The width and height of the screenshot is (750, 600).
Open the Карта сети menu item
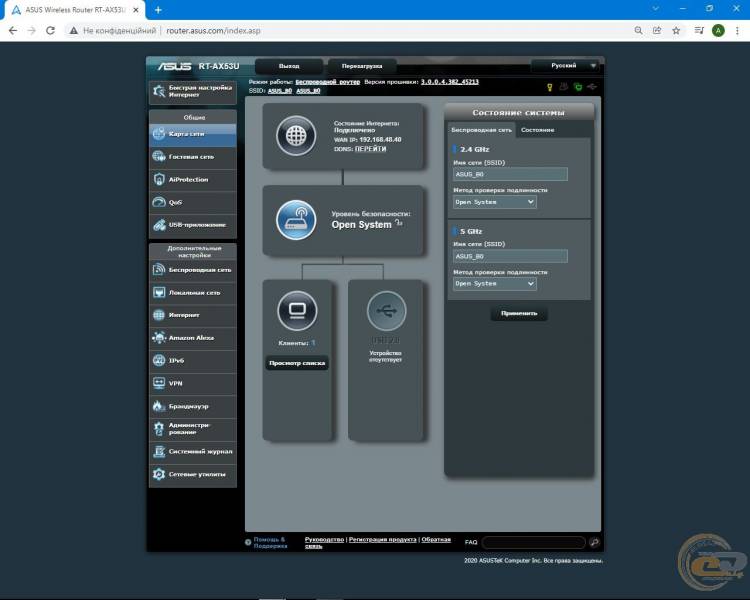(193, 134)
